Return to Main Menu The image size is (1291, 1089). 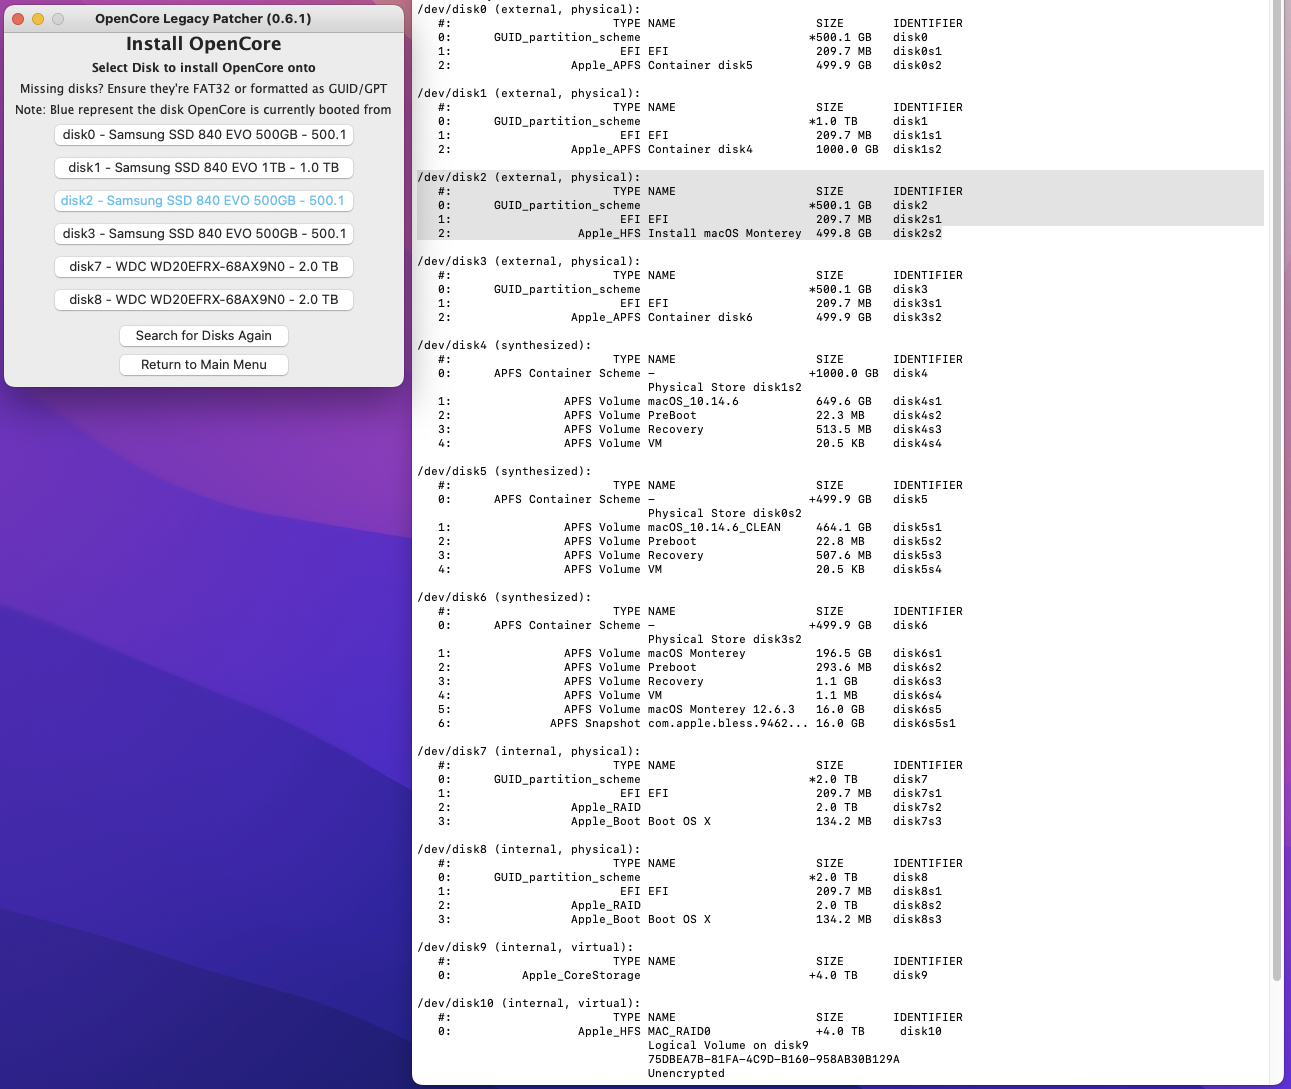204,365
